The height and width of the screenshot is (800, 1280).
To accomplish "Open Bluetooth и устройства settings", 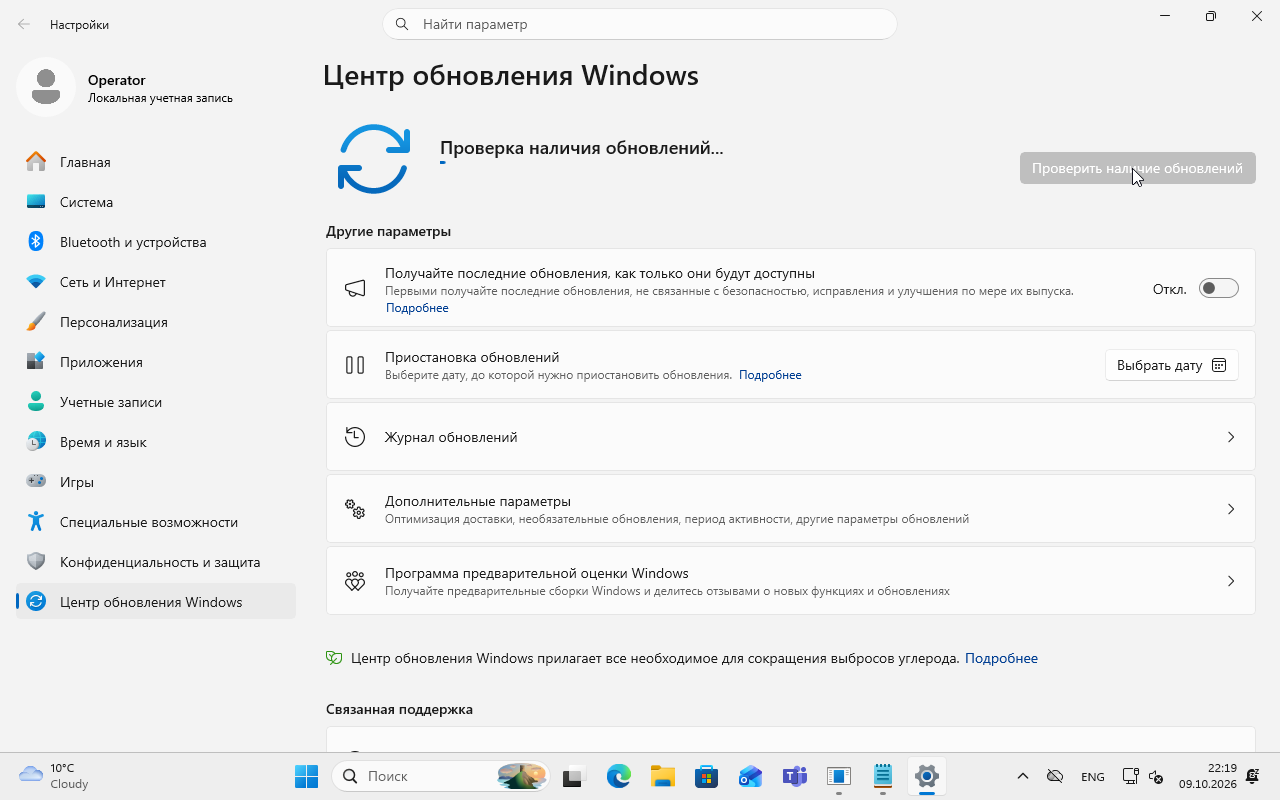I will (x=156, y=242).
